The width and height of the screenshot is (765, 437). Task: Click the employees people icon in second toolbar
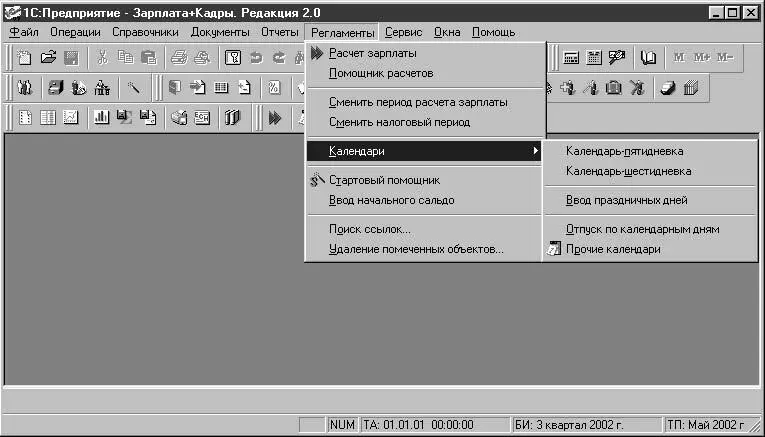tap(24, 88)
